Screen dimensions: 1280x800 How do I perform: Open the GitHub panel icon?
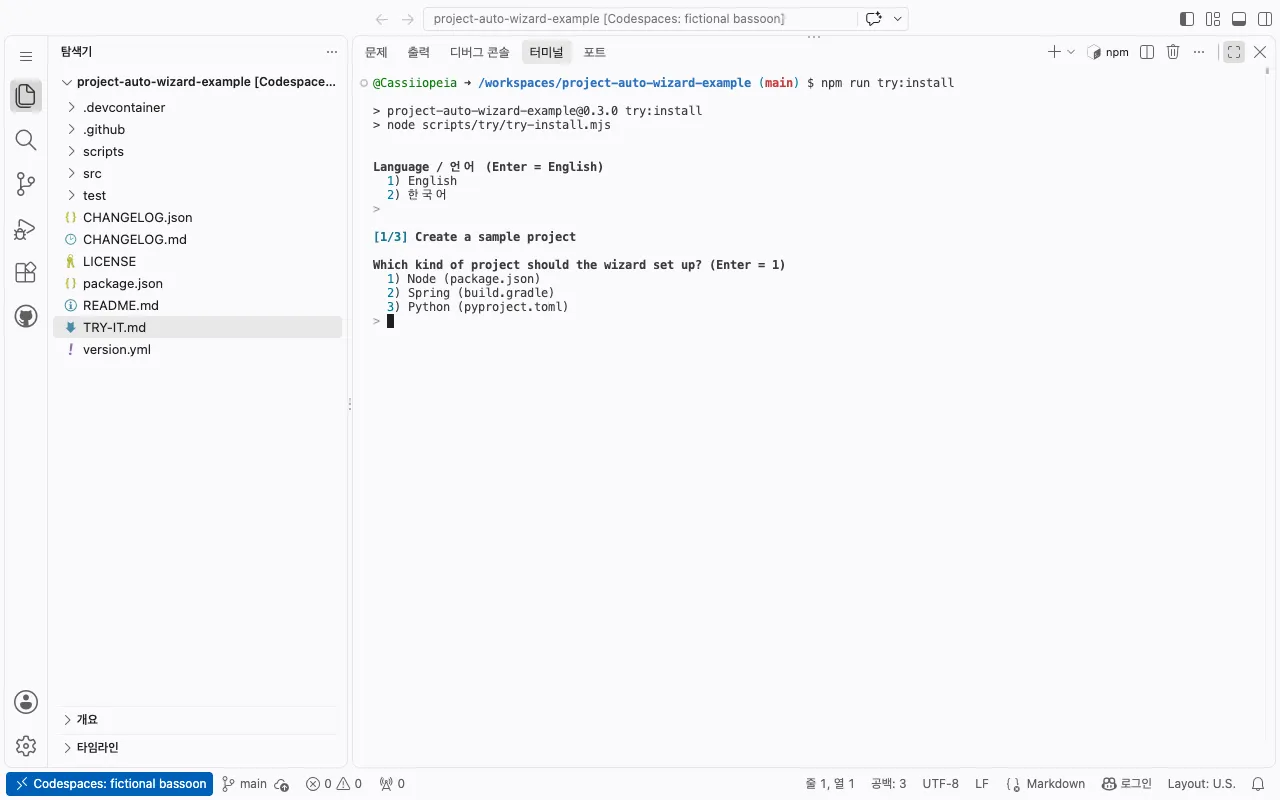click(x=26, y=317)
